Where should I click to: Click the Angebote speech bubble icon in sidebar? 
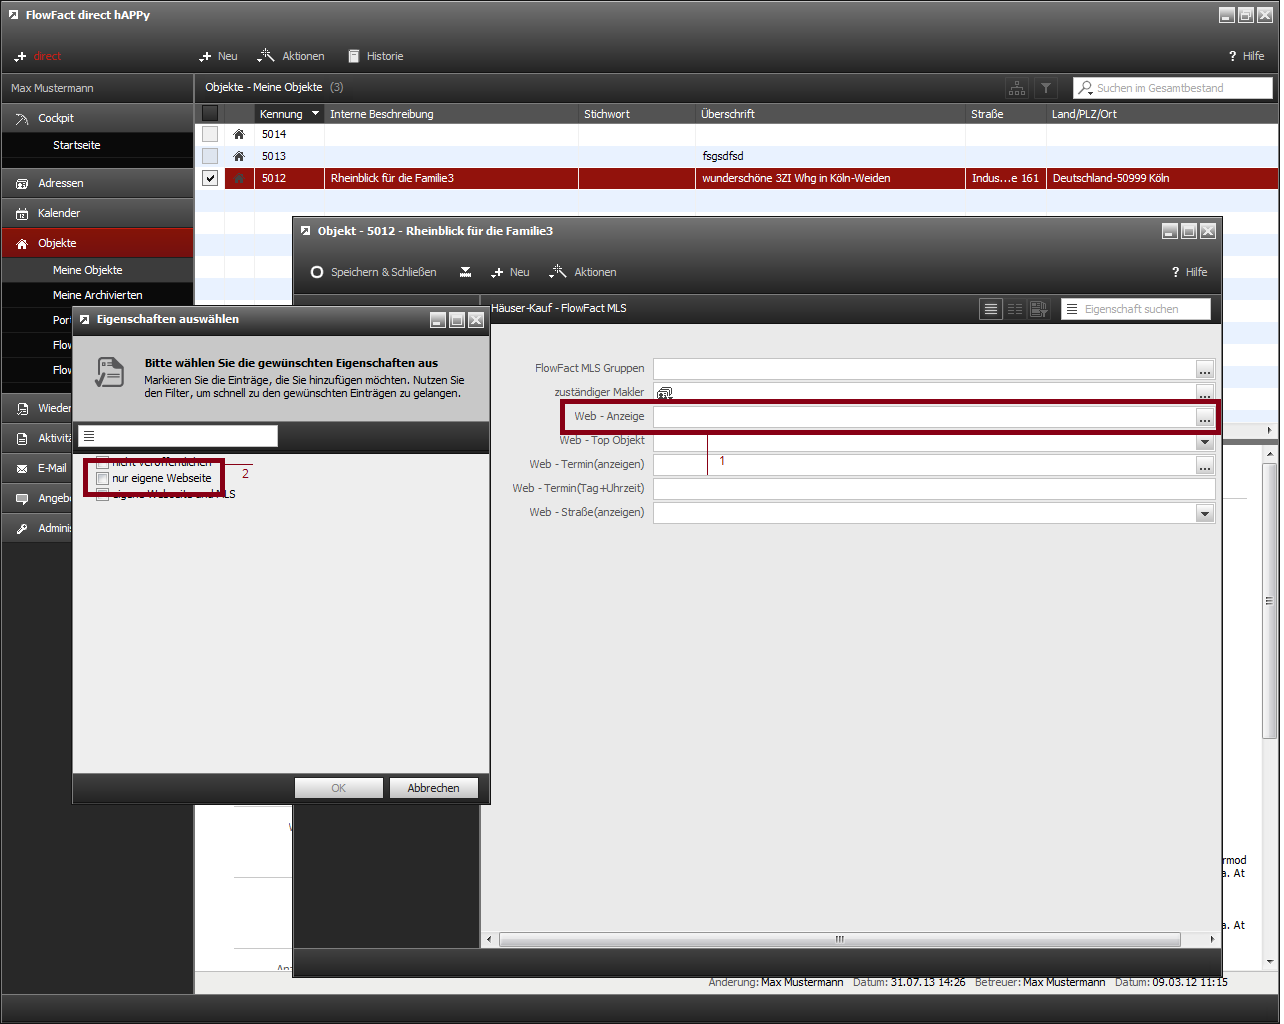22,499
